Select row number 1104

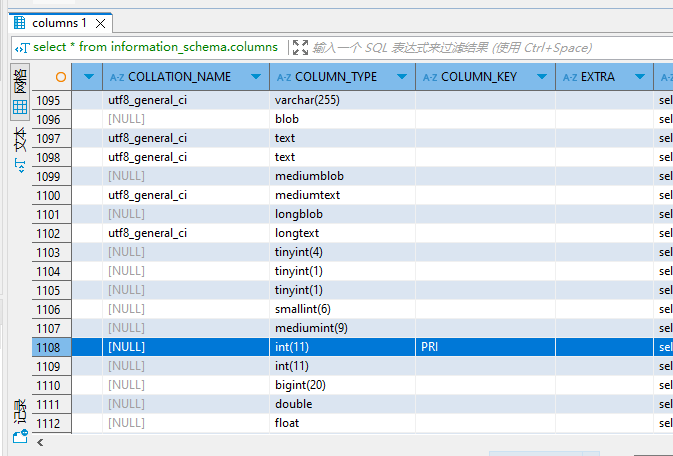click(52, 271)
